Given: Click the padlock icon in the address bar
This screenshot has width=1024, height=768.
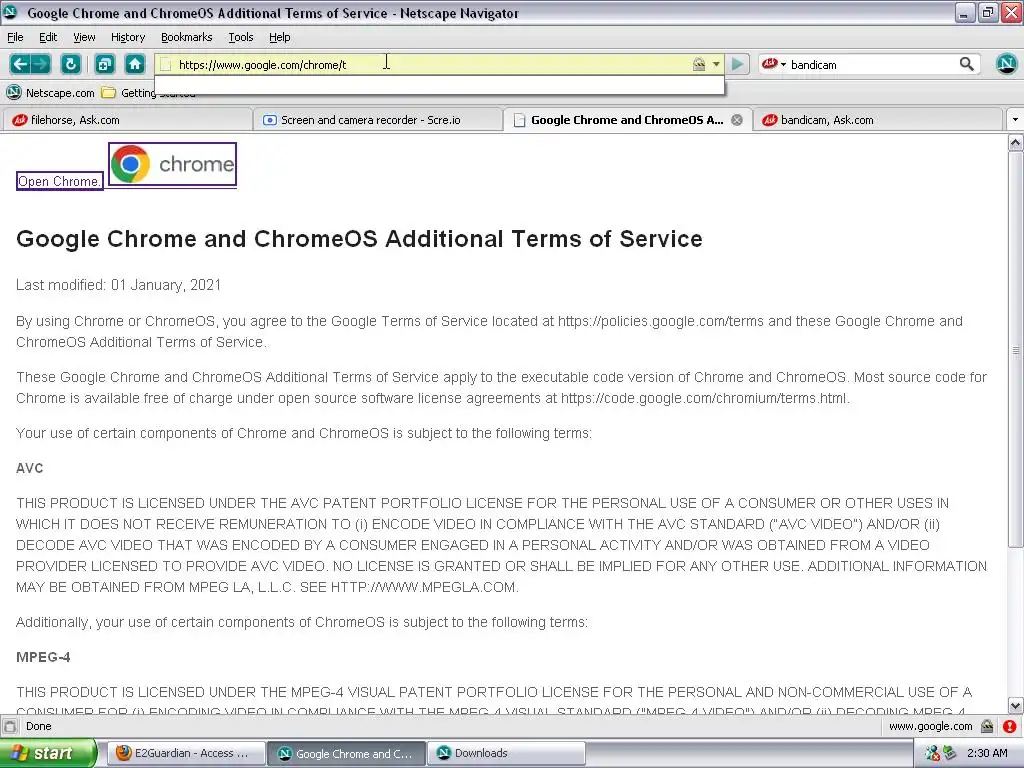Looking at the screenshot, I should click(699, 64).
